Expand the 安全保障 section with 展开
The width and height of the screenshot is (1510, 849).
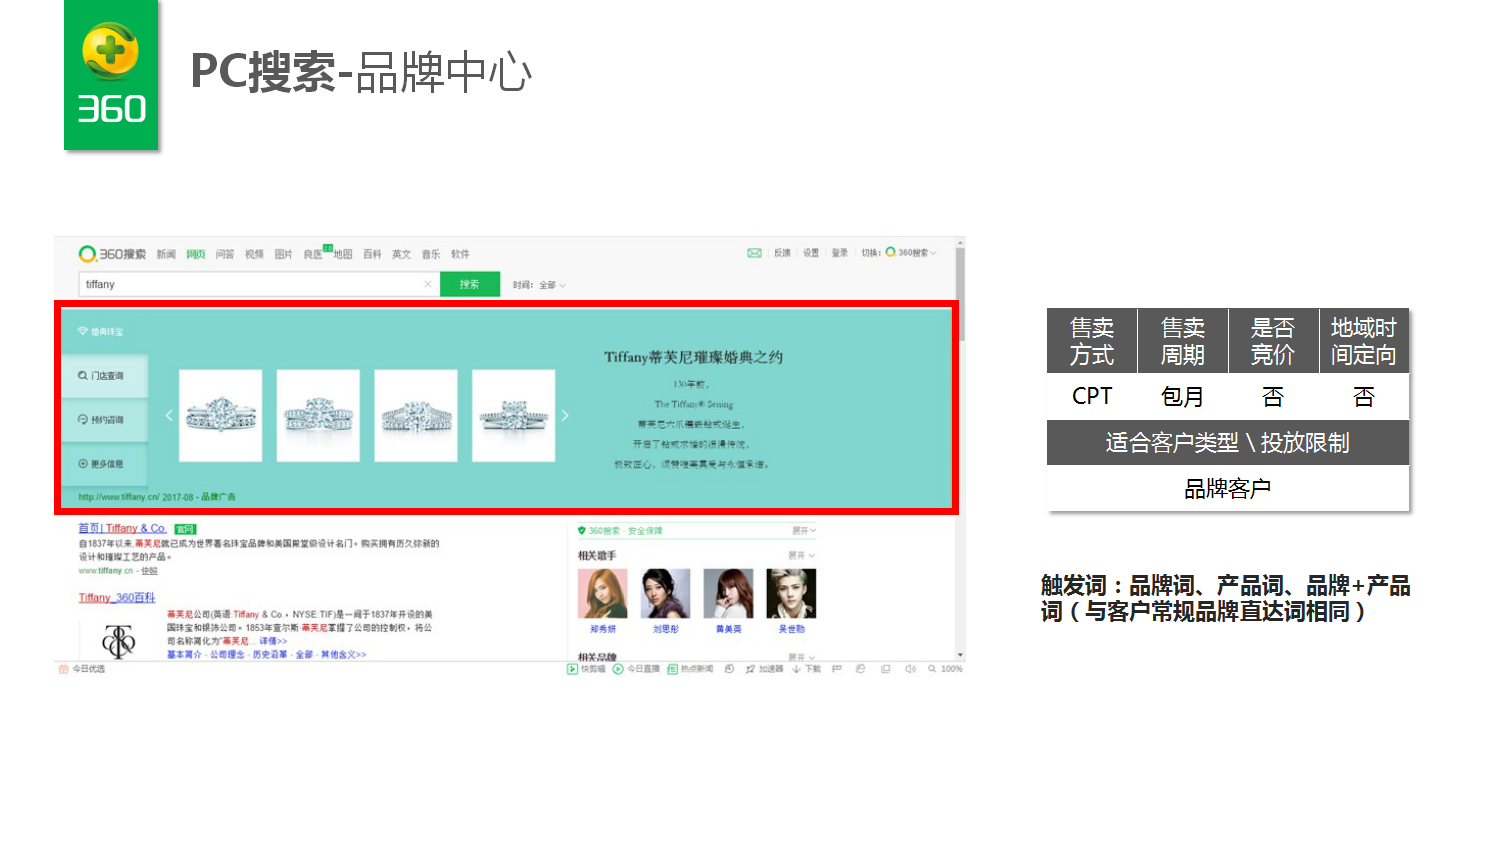804,531
